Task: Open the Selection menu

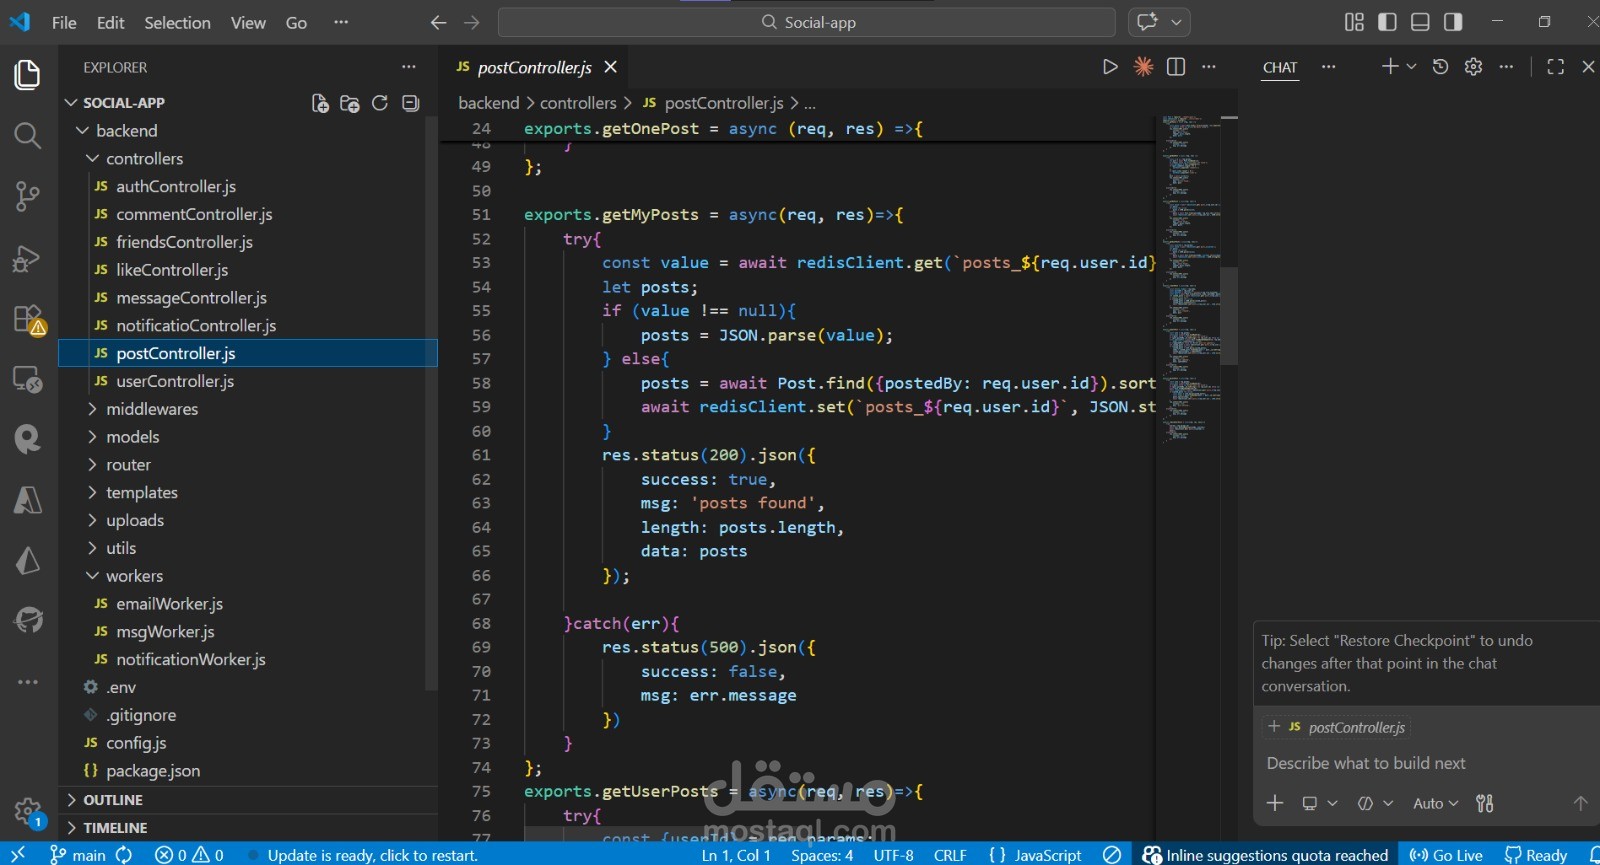Action: (177, 22)
